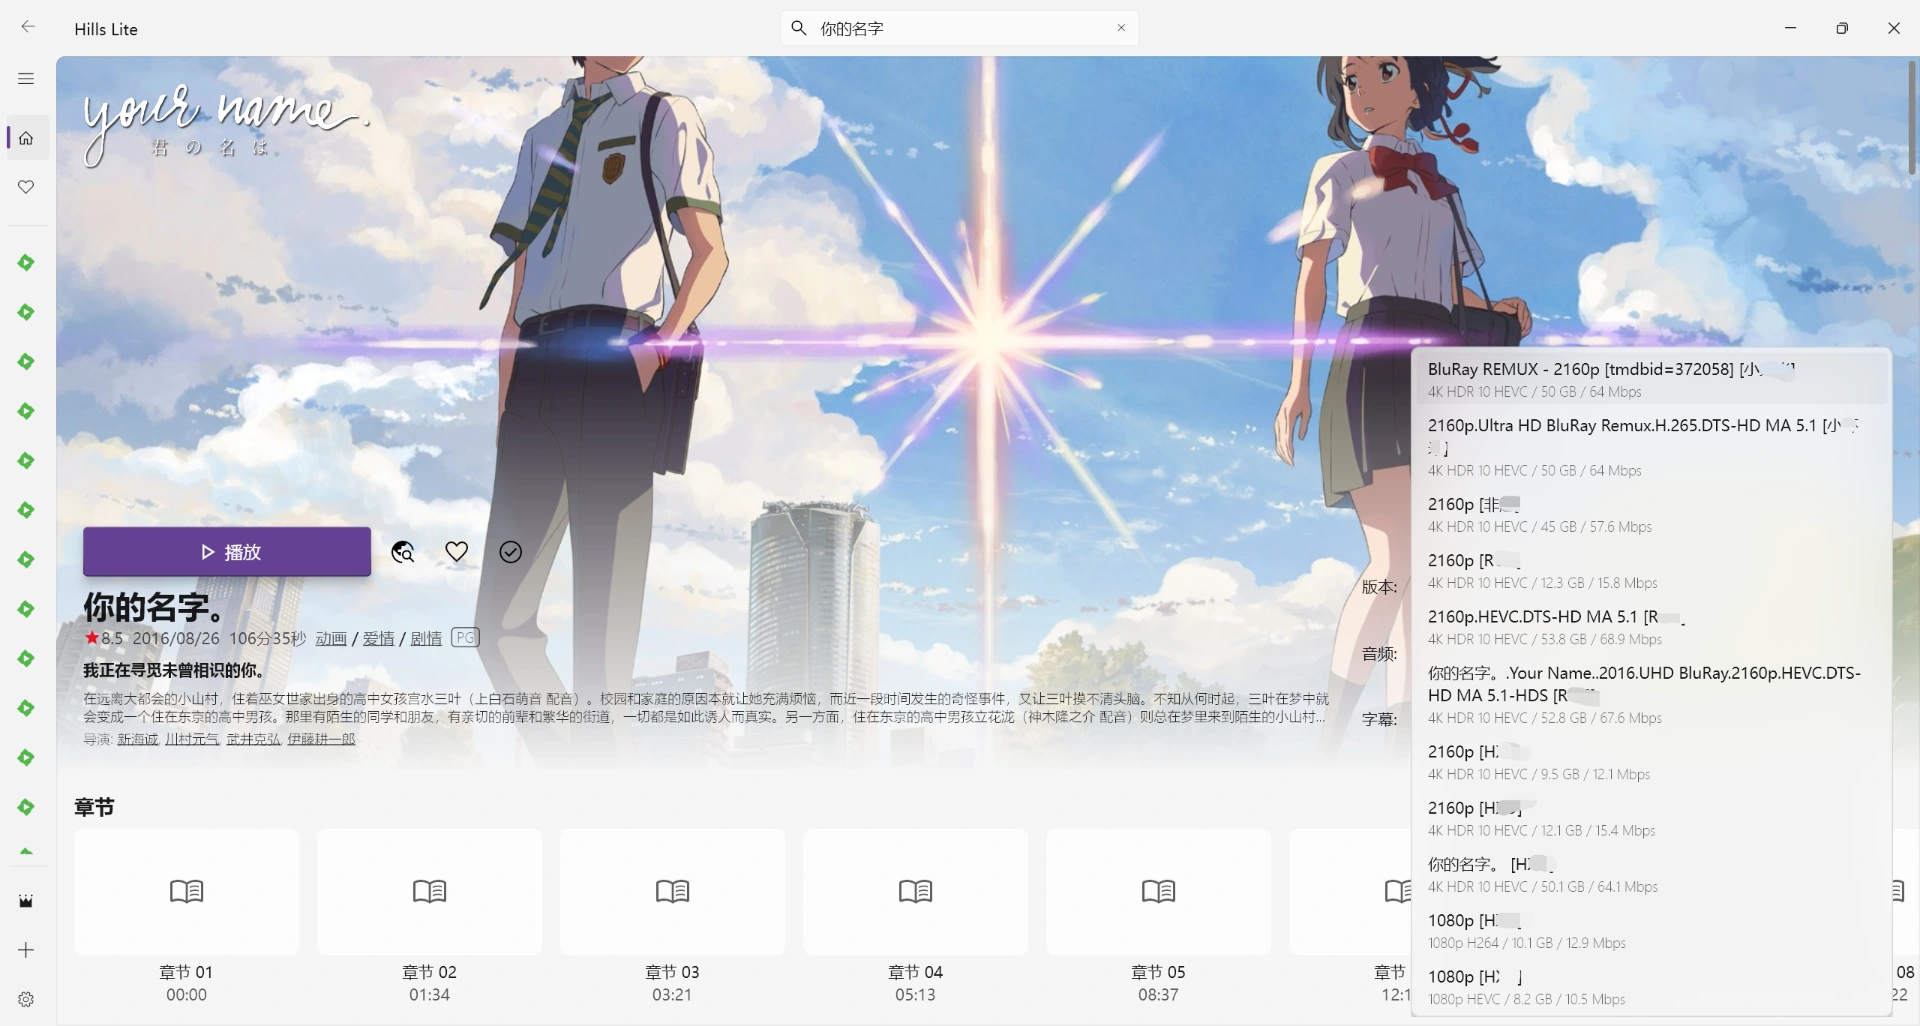
Task: Open Favorites from the sidebar heart icon
Action: (27, 187)
